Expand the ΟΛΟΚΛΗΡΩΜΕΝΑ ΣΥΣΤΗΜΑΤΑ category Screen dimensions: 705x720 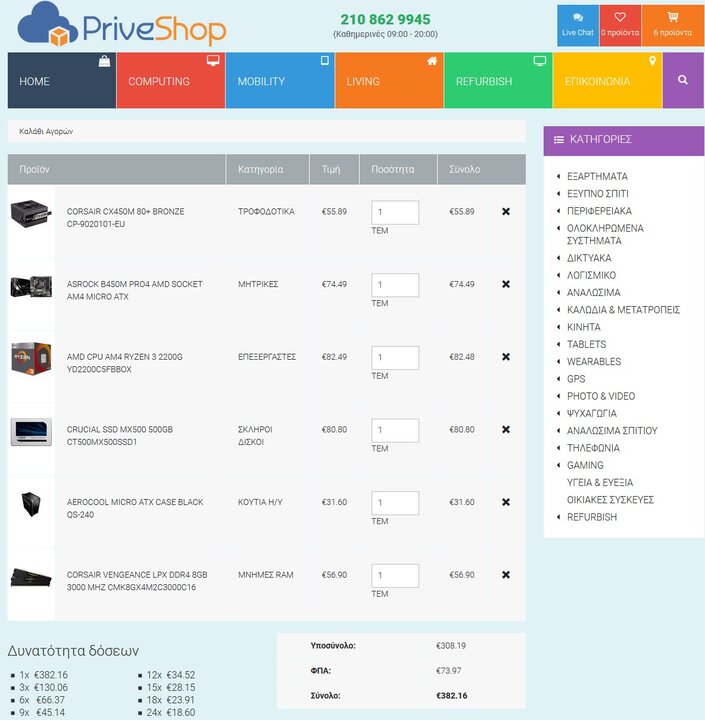pyautogui.click(x=605, y=234)
